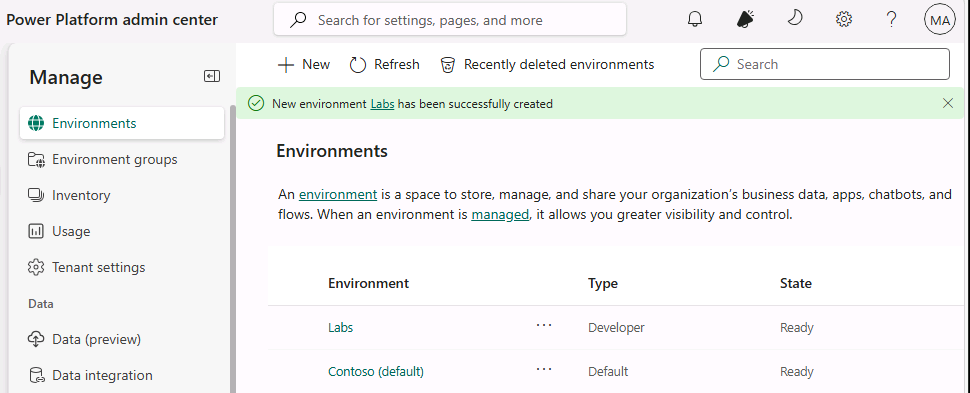Open more options for Contoso (default) row
970x393 pixels.
coord(544,369)
